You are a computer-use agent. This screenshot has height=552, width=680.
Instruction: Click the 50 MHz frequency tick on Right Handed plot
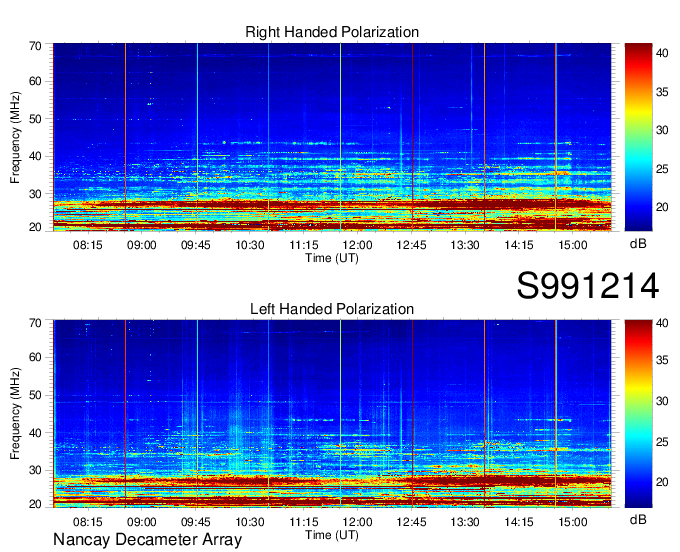[35, 119]
